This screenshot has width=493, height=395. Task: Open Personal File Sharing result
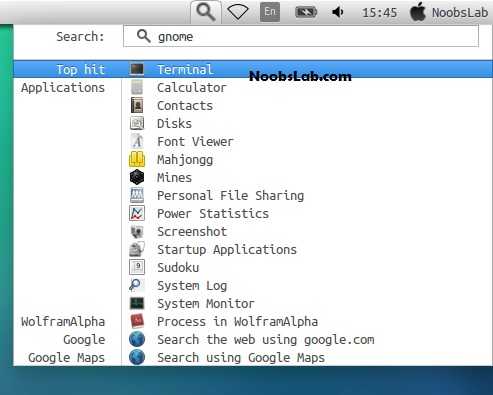(230, 196)
